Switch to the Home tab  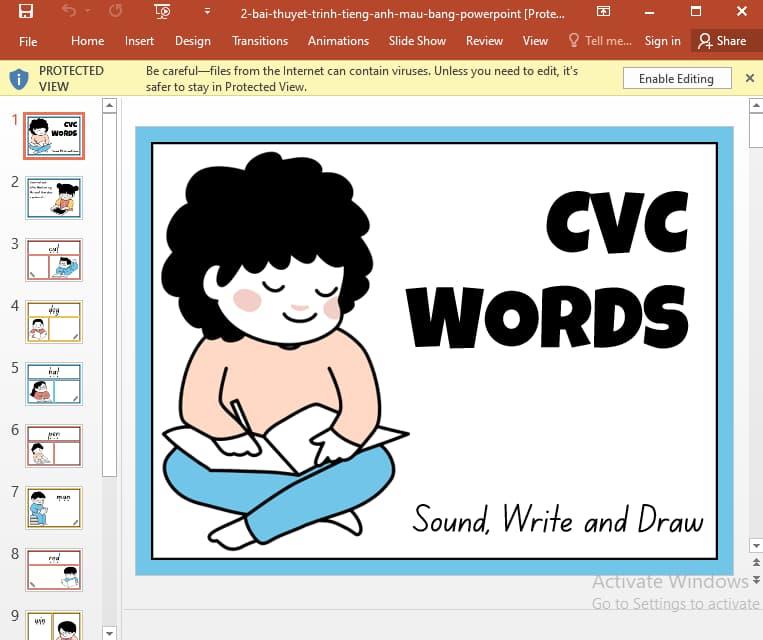pyautogui.click(x=88, y=41)
